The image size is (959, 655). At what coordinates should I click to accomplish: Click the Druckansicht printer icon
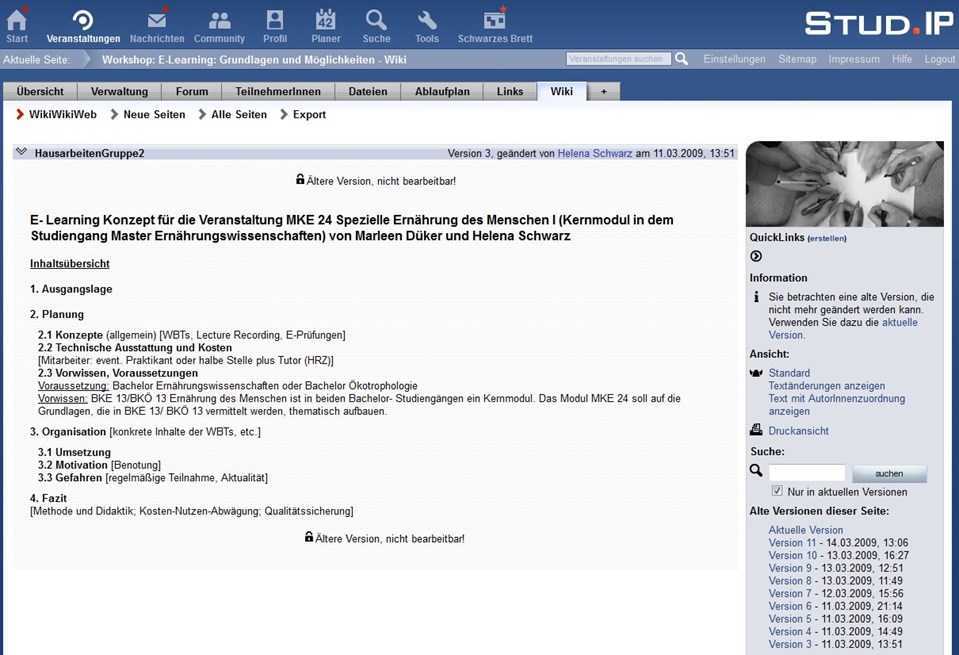coord(756,431)
